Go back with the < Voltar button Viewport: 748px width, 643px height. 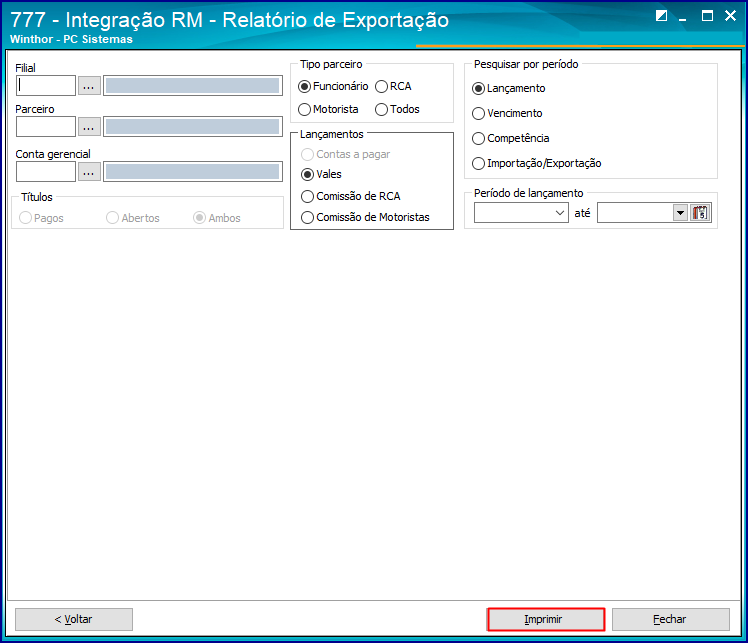click(74, 619)
